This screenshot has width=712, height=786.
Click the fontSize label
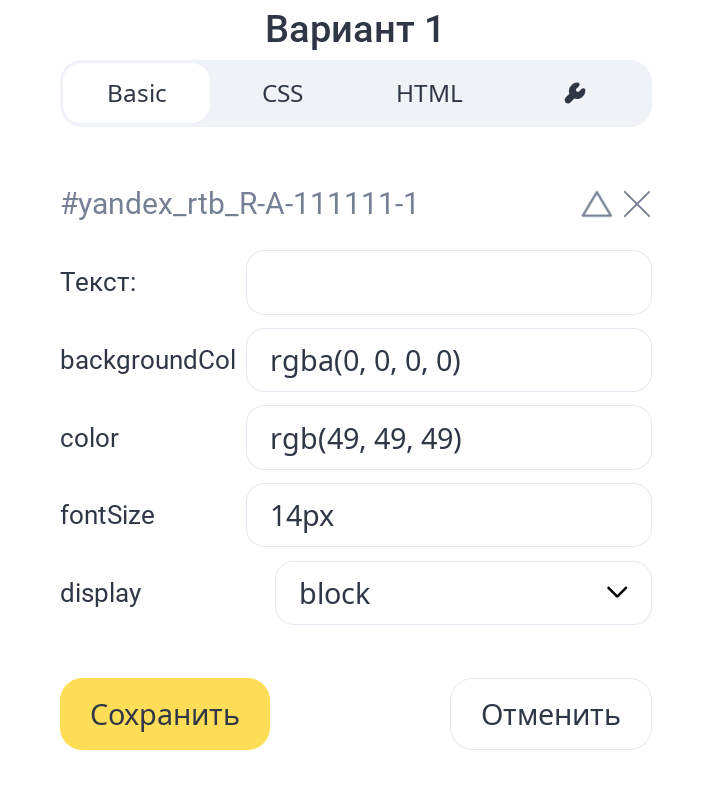pos(107,515)
